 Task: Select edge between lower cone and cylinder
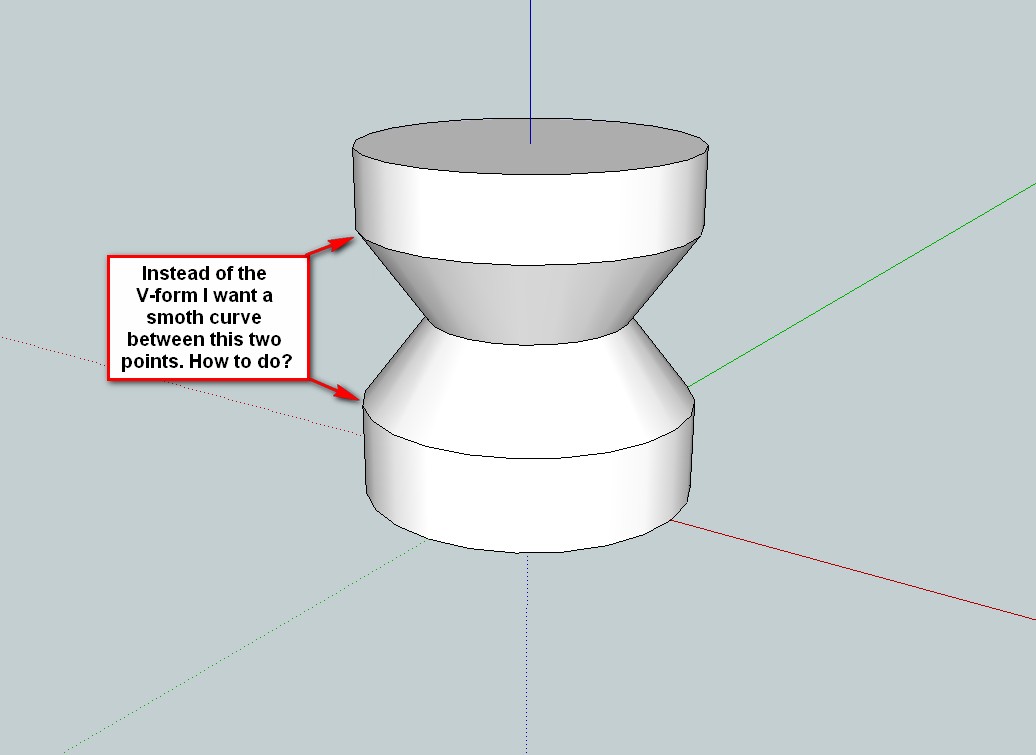click(528, 458)
